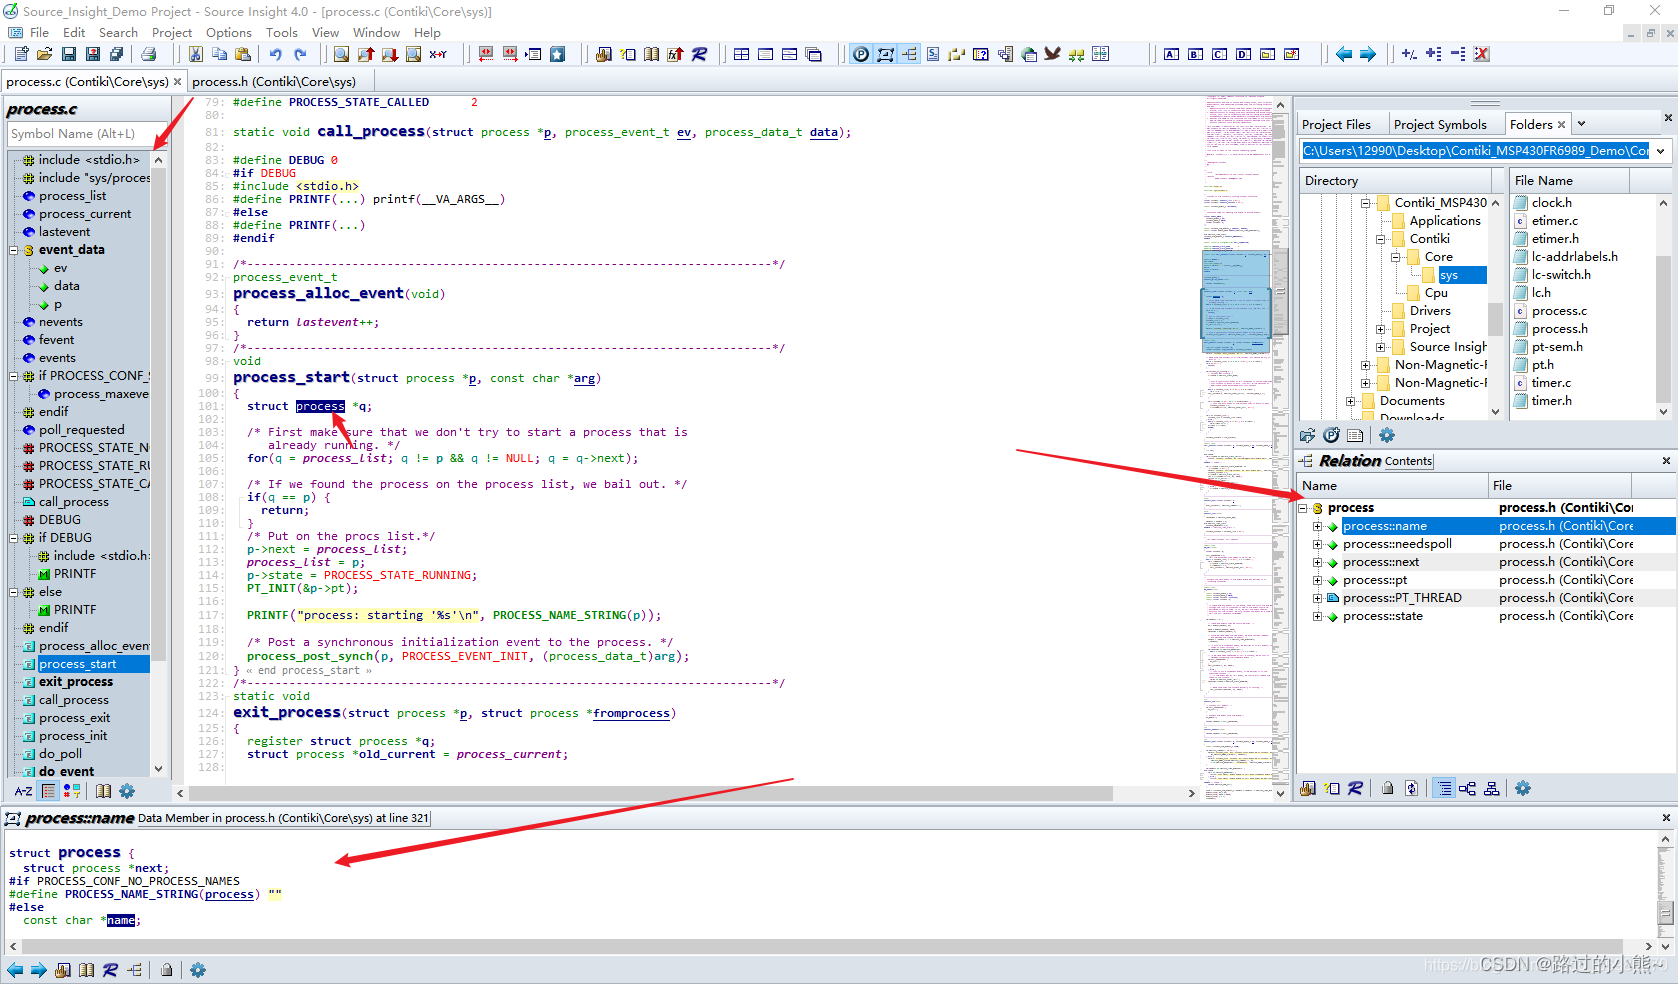The height and width of the screenshot is (984, 1678).
Task: Create a new file with the toolbar icon
Action: (x=20, y=54)
